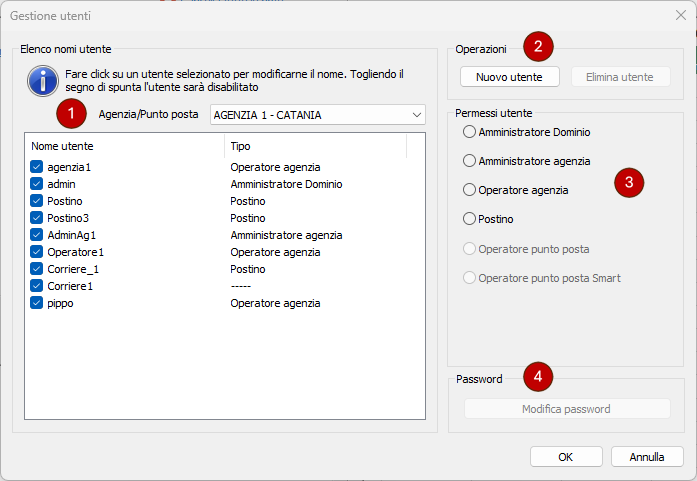Click the blue information icon

(43, 80)
